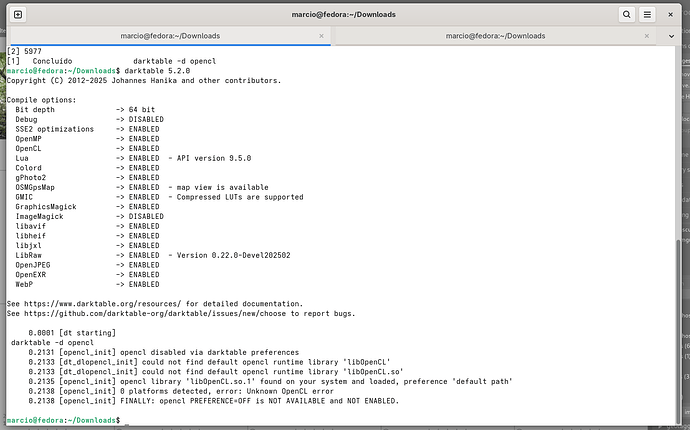Click the bottom command prompt line
The image size is (690, 430).
(x=68, y=420)
